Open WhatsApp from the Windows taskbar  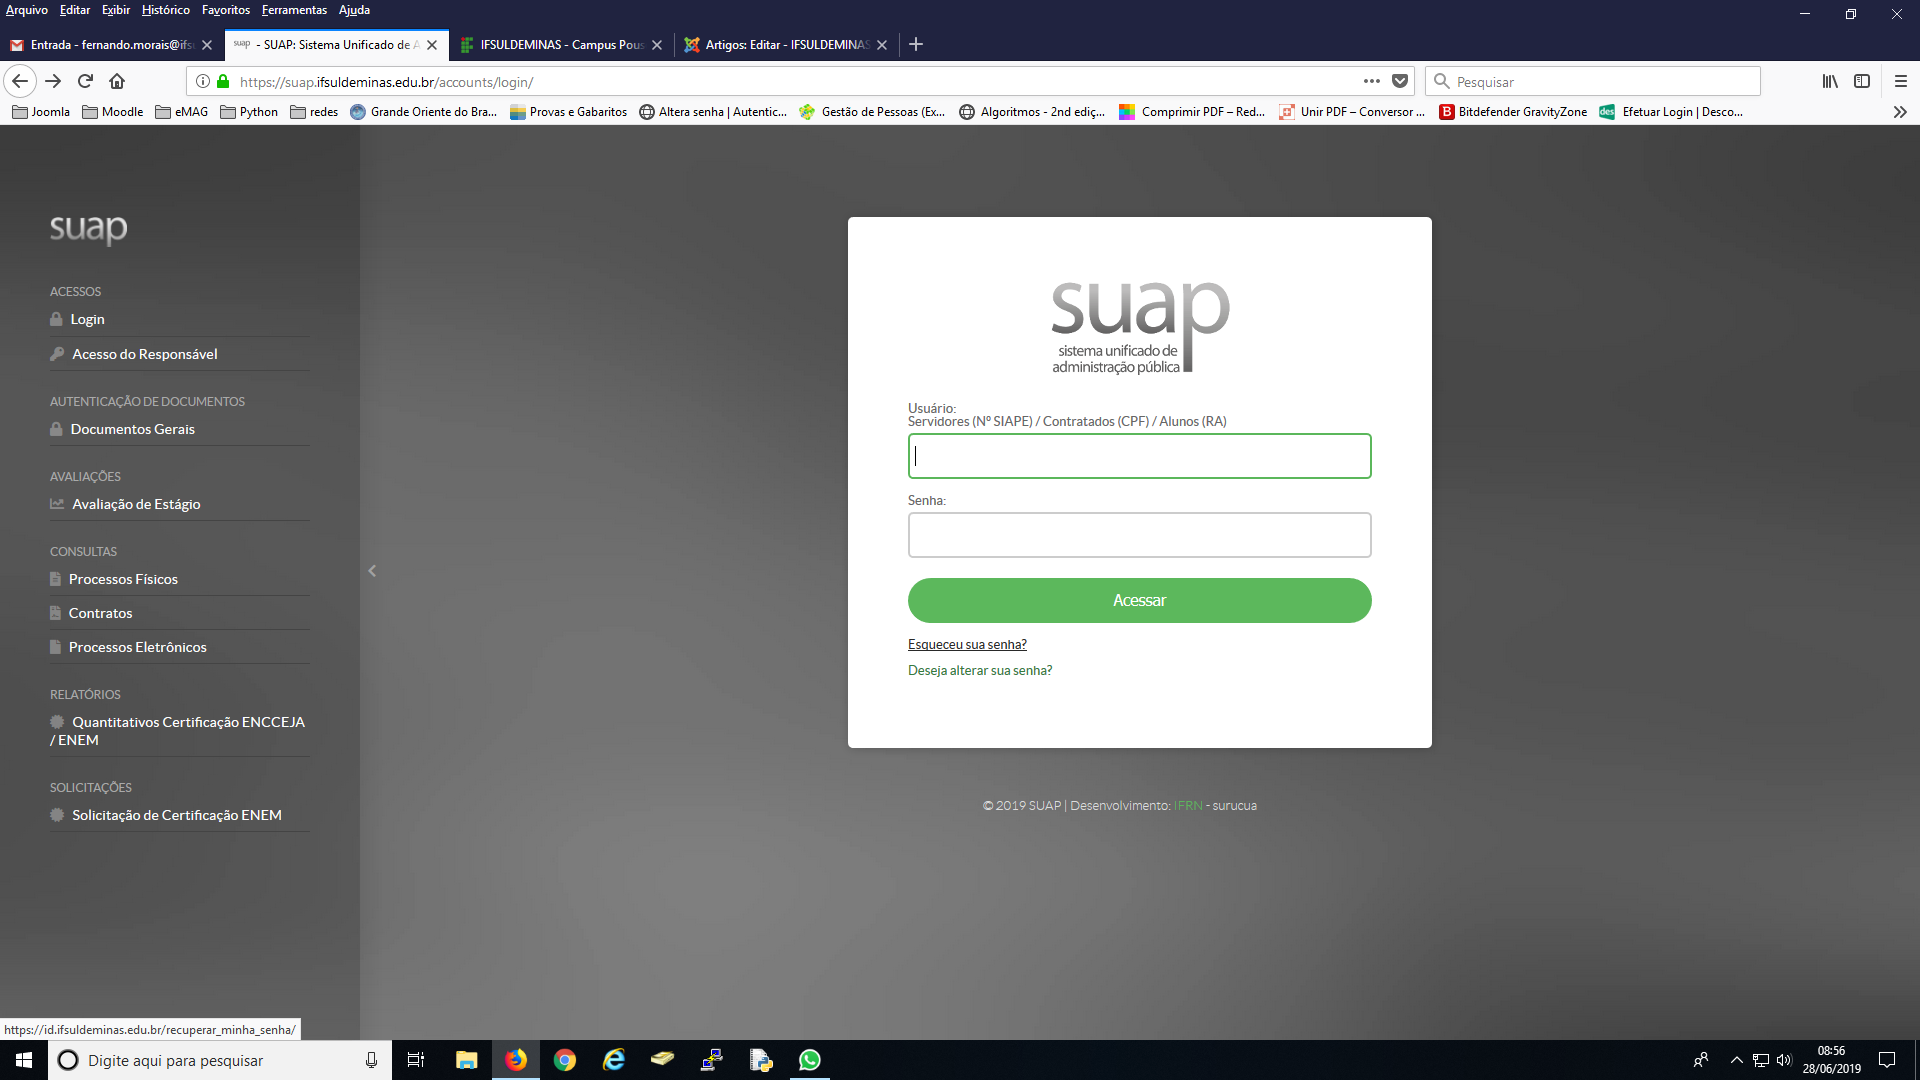[809, 1060]
